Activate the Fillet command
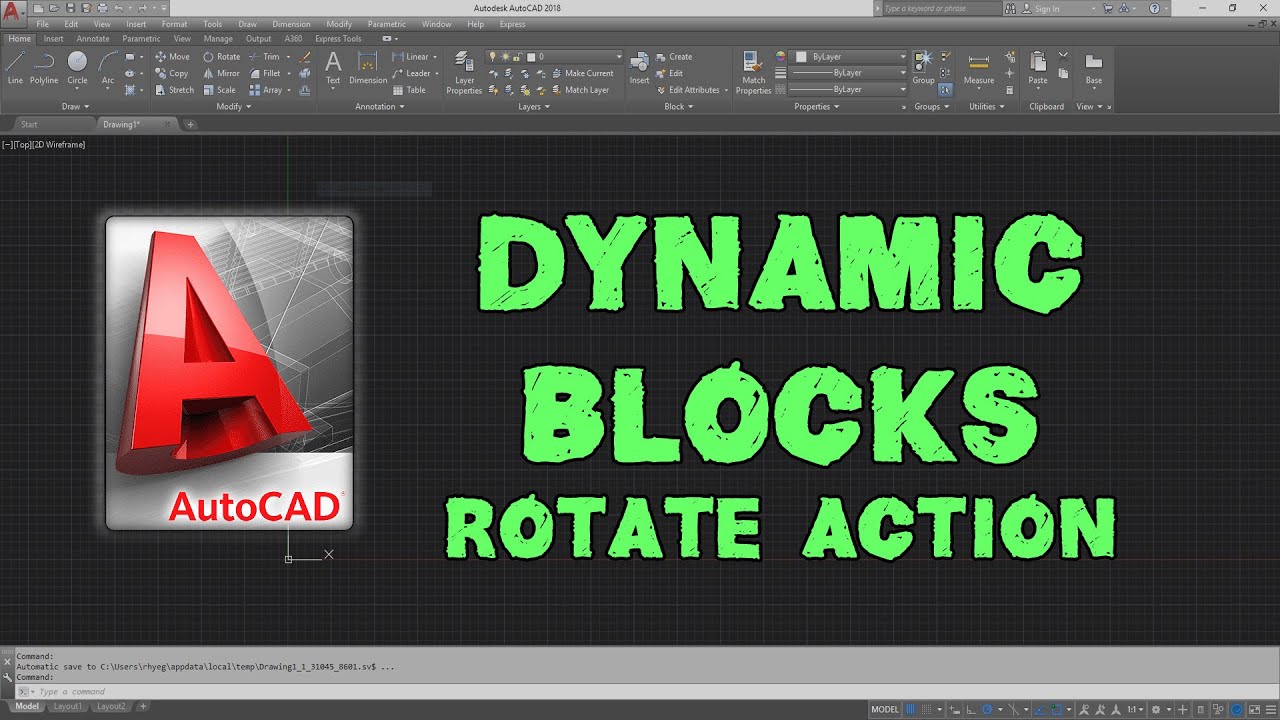Viewport: 1280px width, 720px height. [x=265, y=73]
